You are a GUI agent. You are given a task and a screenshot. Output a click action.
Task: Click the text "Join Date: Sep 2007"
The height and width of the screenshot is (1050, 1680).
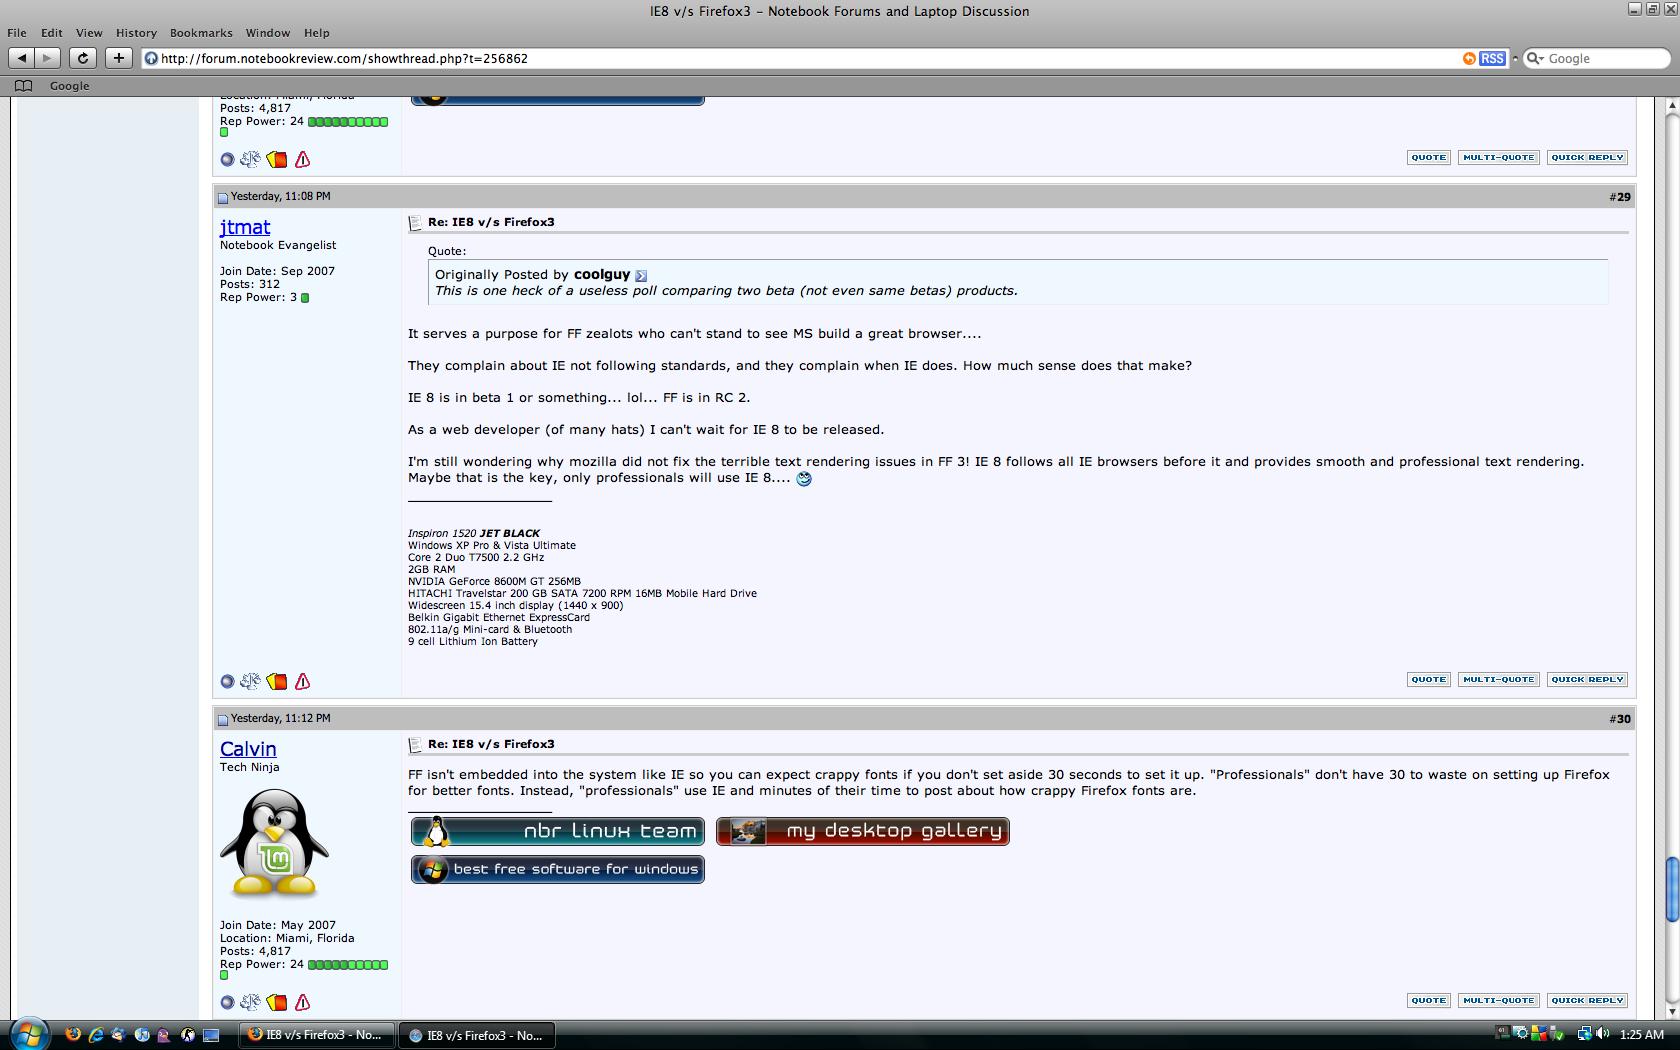point(277,271)
